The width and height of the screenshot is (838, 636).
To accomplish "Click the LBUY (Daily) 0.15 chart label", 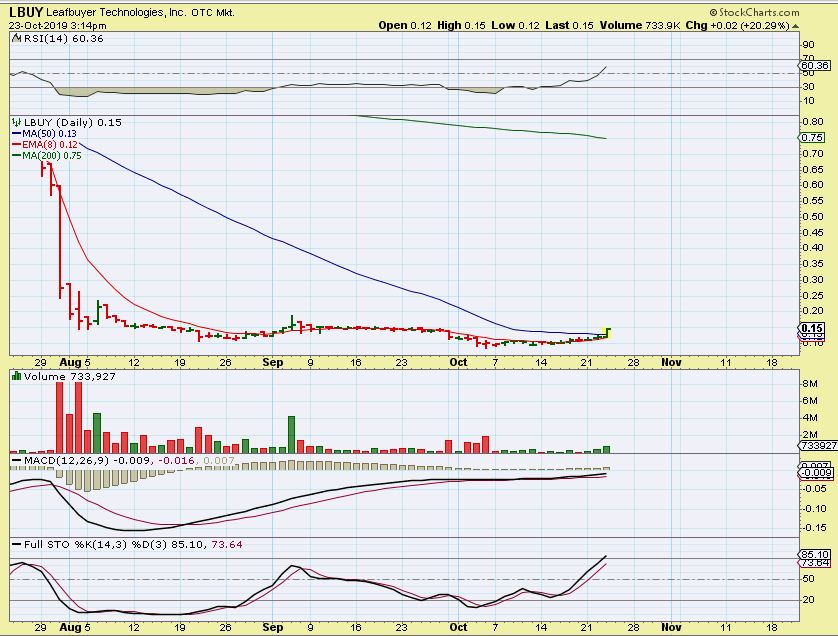I will [x=73, y=122].
